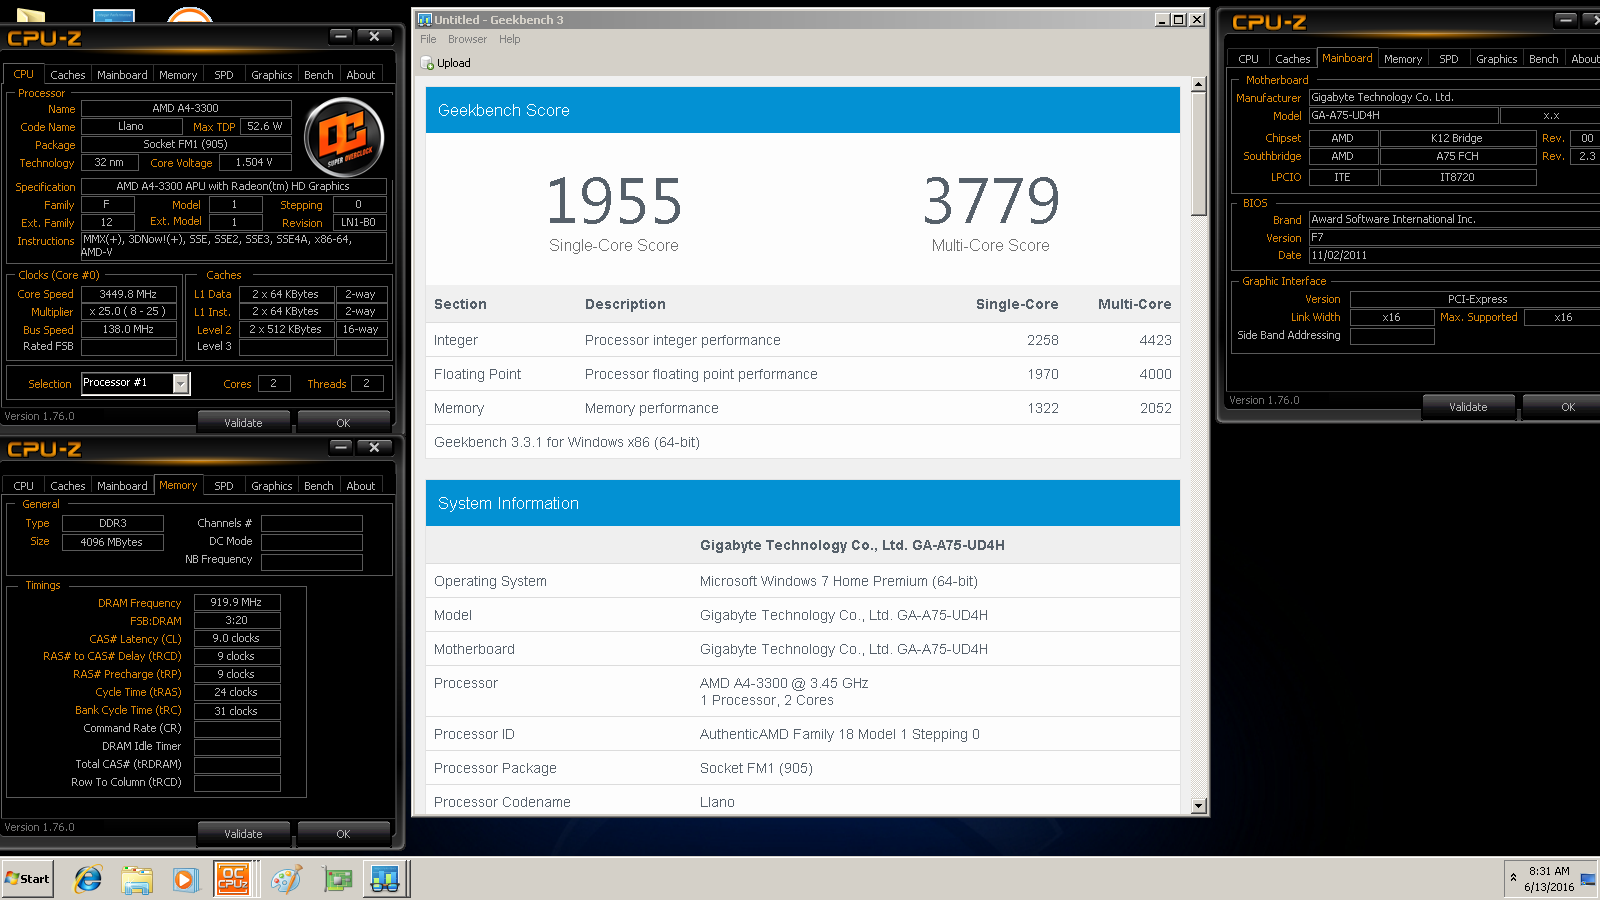Open the Geekbench File menu

point(428,39)
